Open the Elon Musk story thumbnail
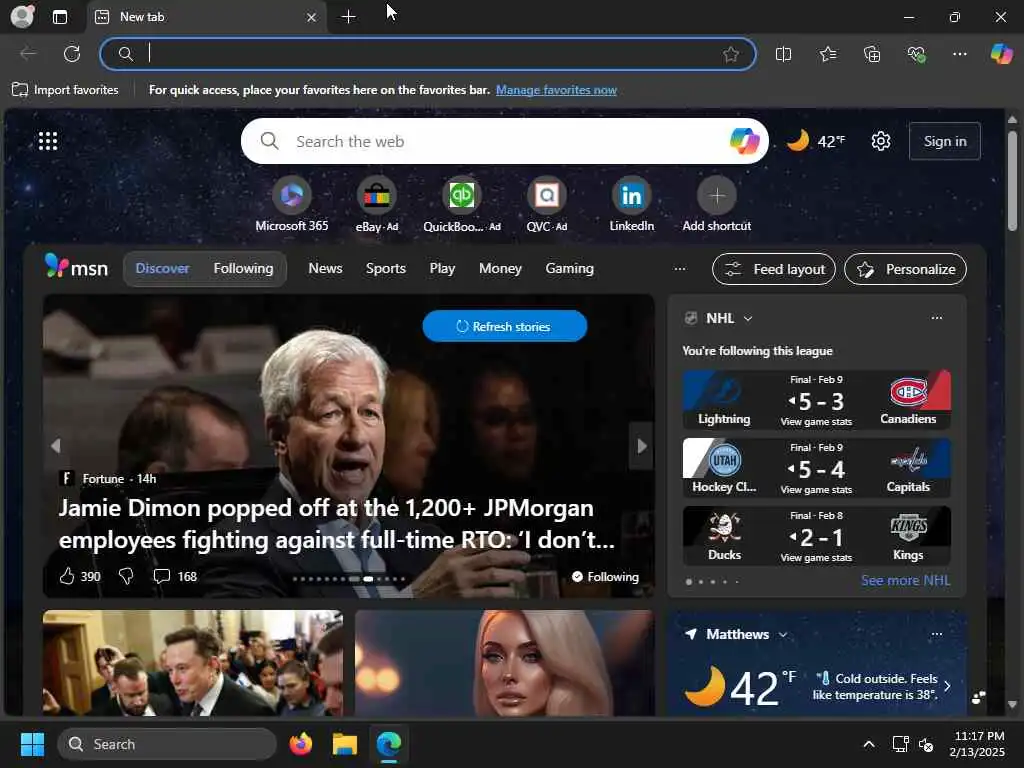 193,663
